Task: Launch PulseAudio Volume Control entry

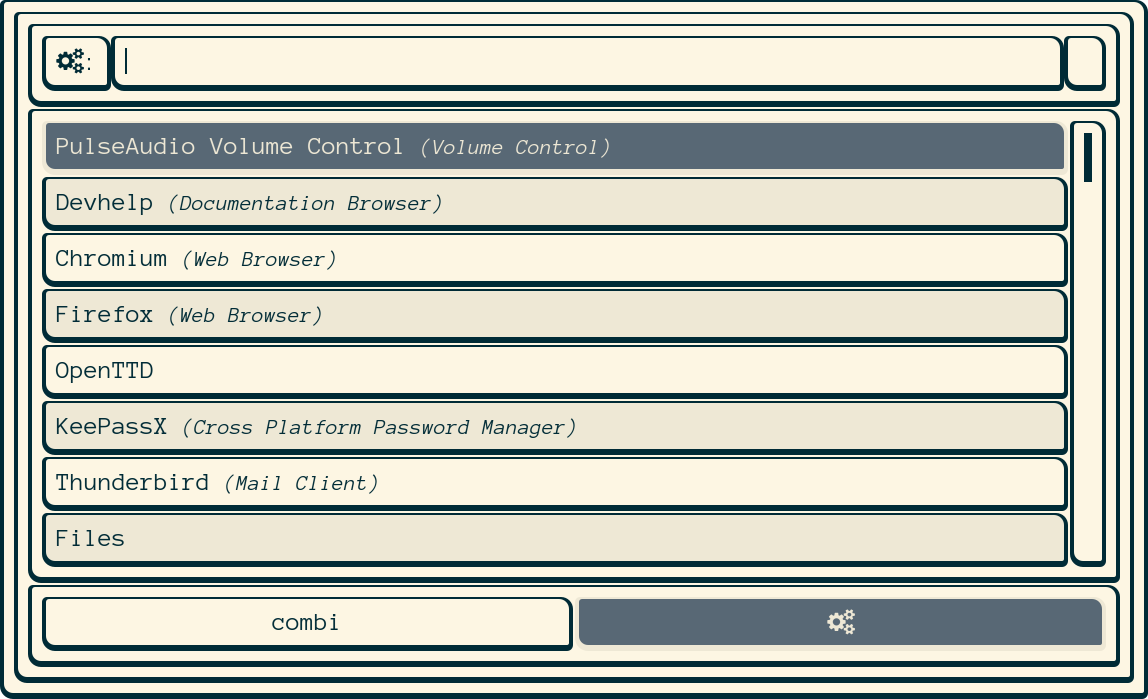Action: pos(229,147)
